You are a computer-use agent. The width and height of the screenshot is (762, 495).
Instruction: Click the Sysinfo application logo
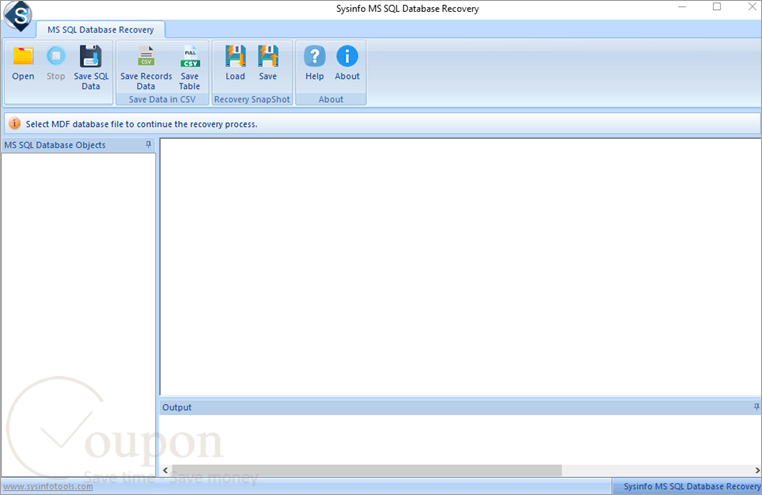tap(18, 16)
